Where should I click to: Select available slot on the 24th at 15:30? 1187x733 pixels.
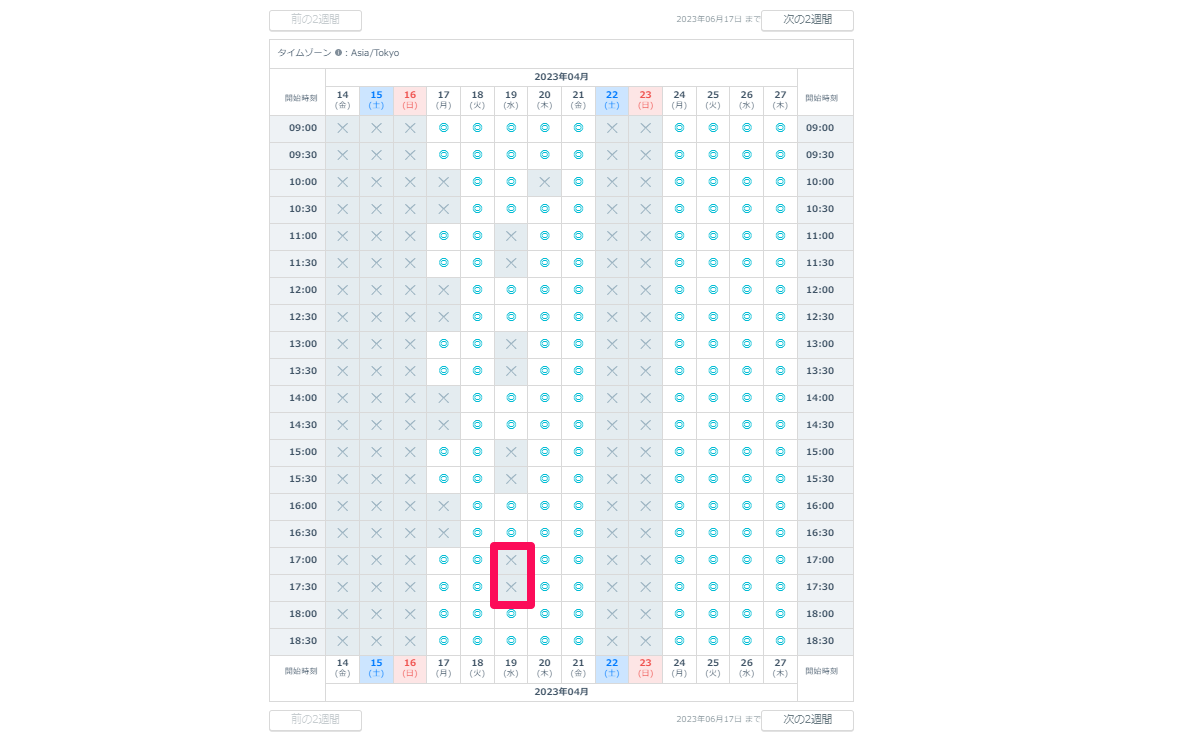[x=679, y=479]
